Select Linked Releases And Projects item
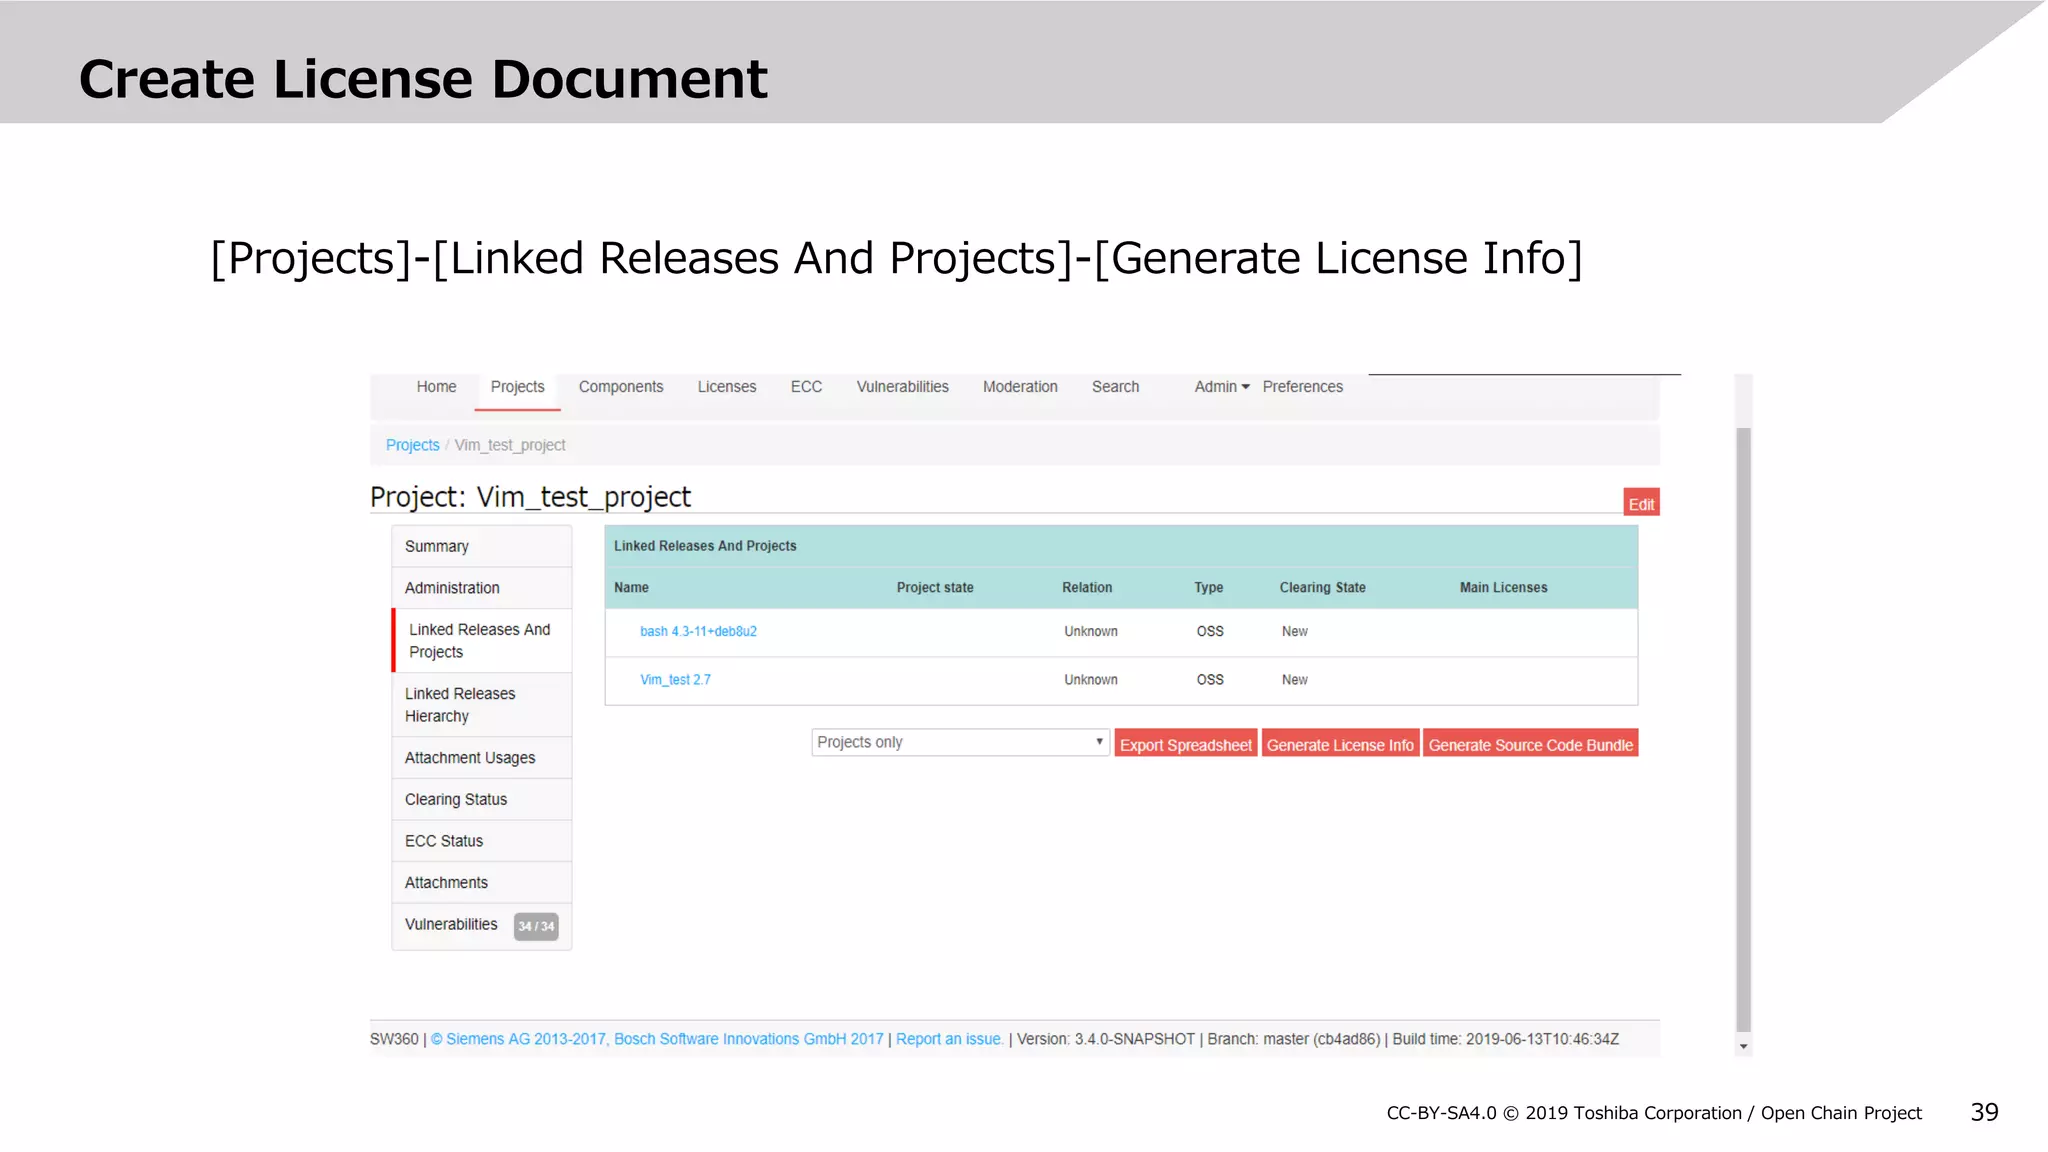2048x1152 pixels. point(482,640)
